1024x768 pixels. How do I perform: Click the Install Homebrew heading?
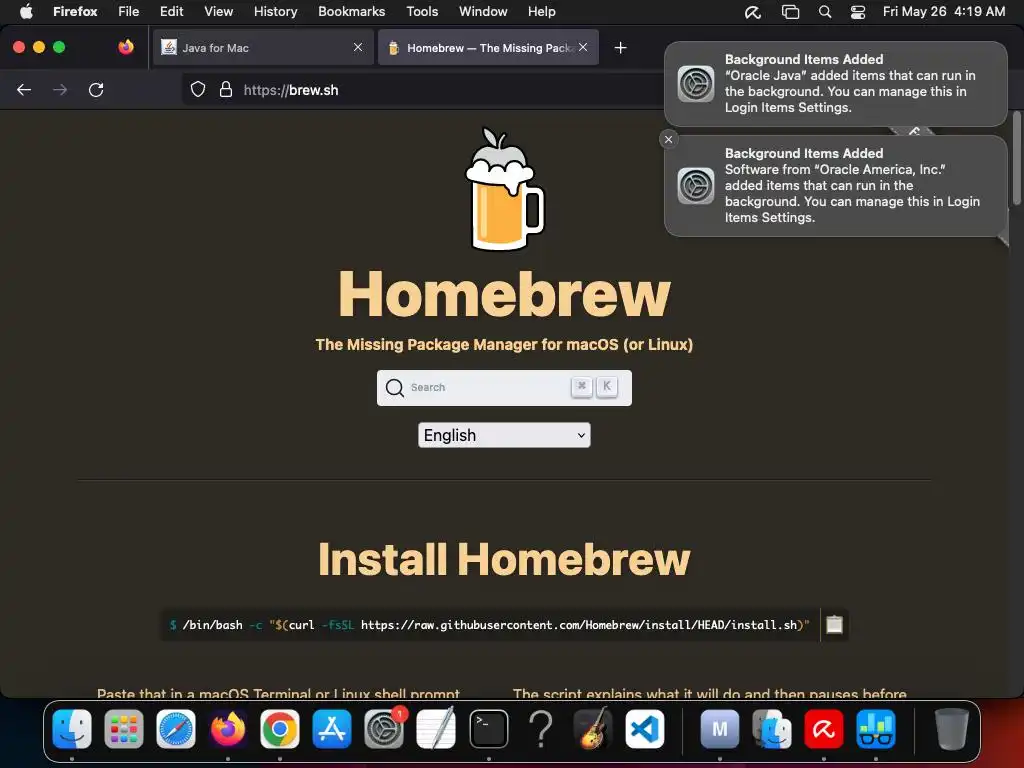click(504, 560)
